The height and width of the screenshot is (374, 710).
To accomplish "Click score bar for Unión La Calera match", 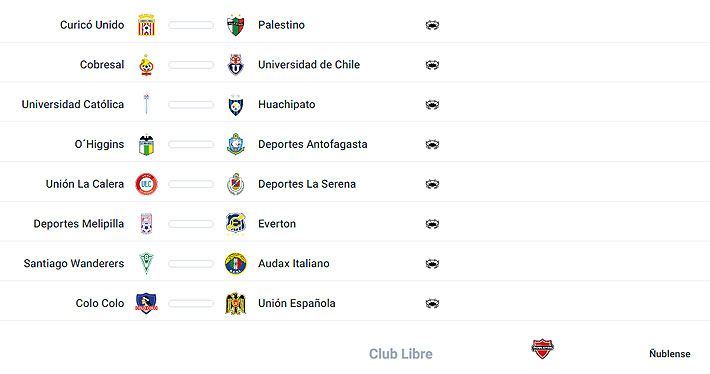I will tap(191, 184).
